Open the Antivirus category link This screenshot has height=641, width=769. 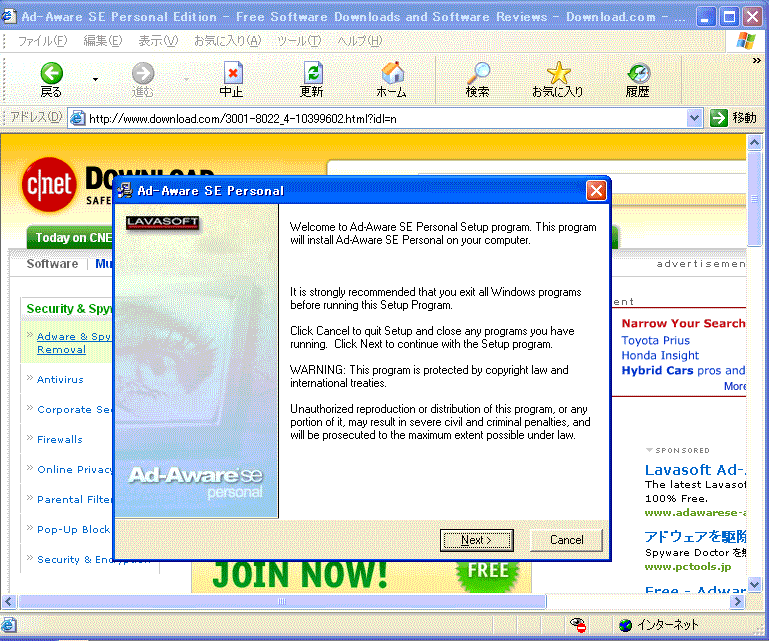pos(60,379)
